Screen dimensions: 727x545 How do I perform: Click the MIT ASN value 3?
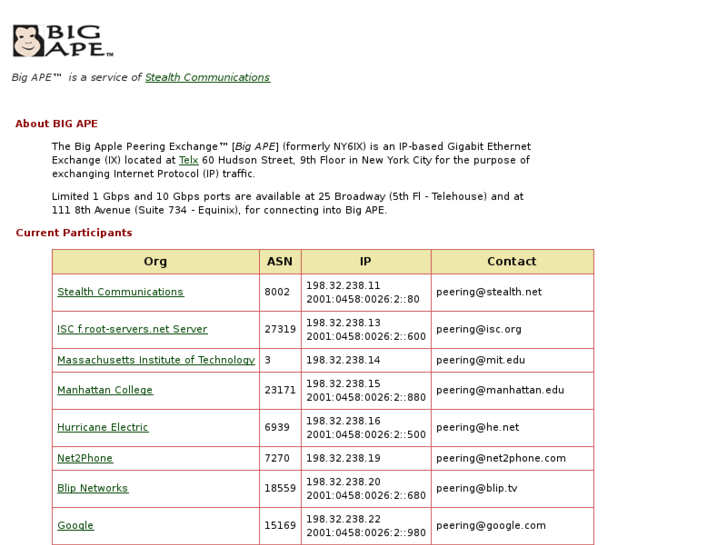coord(268,360)
